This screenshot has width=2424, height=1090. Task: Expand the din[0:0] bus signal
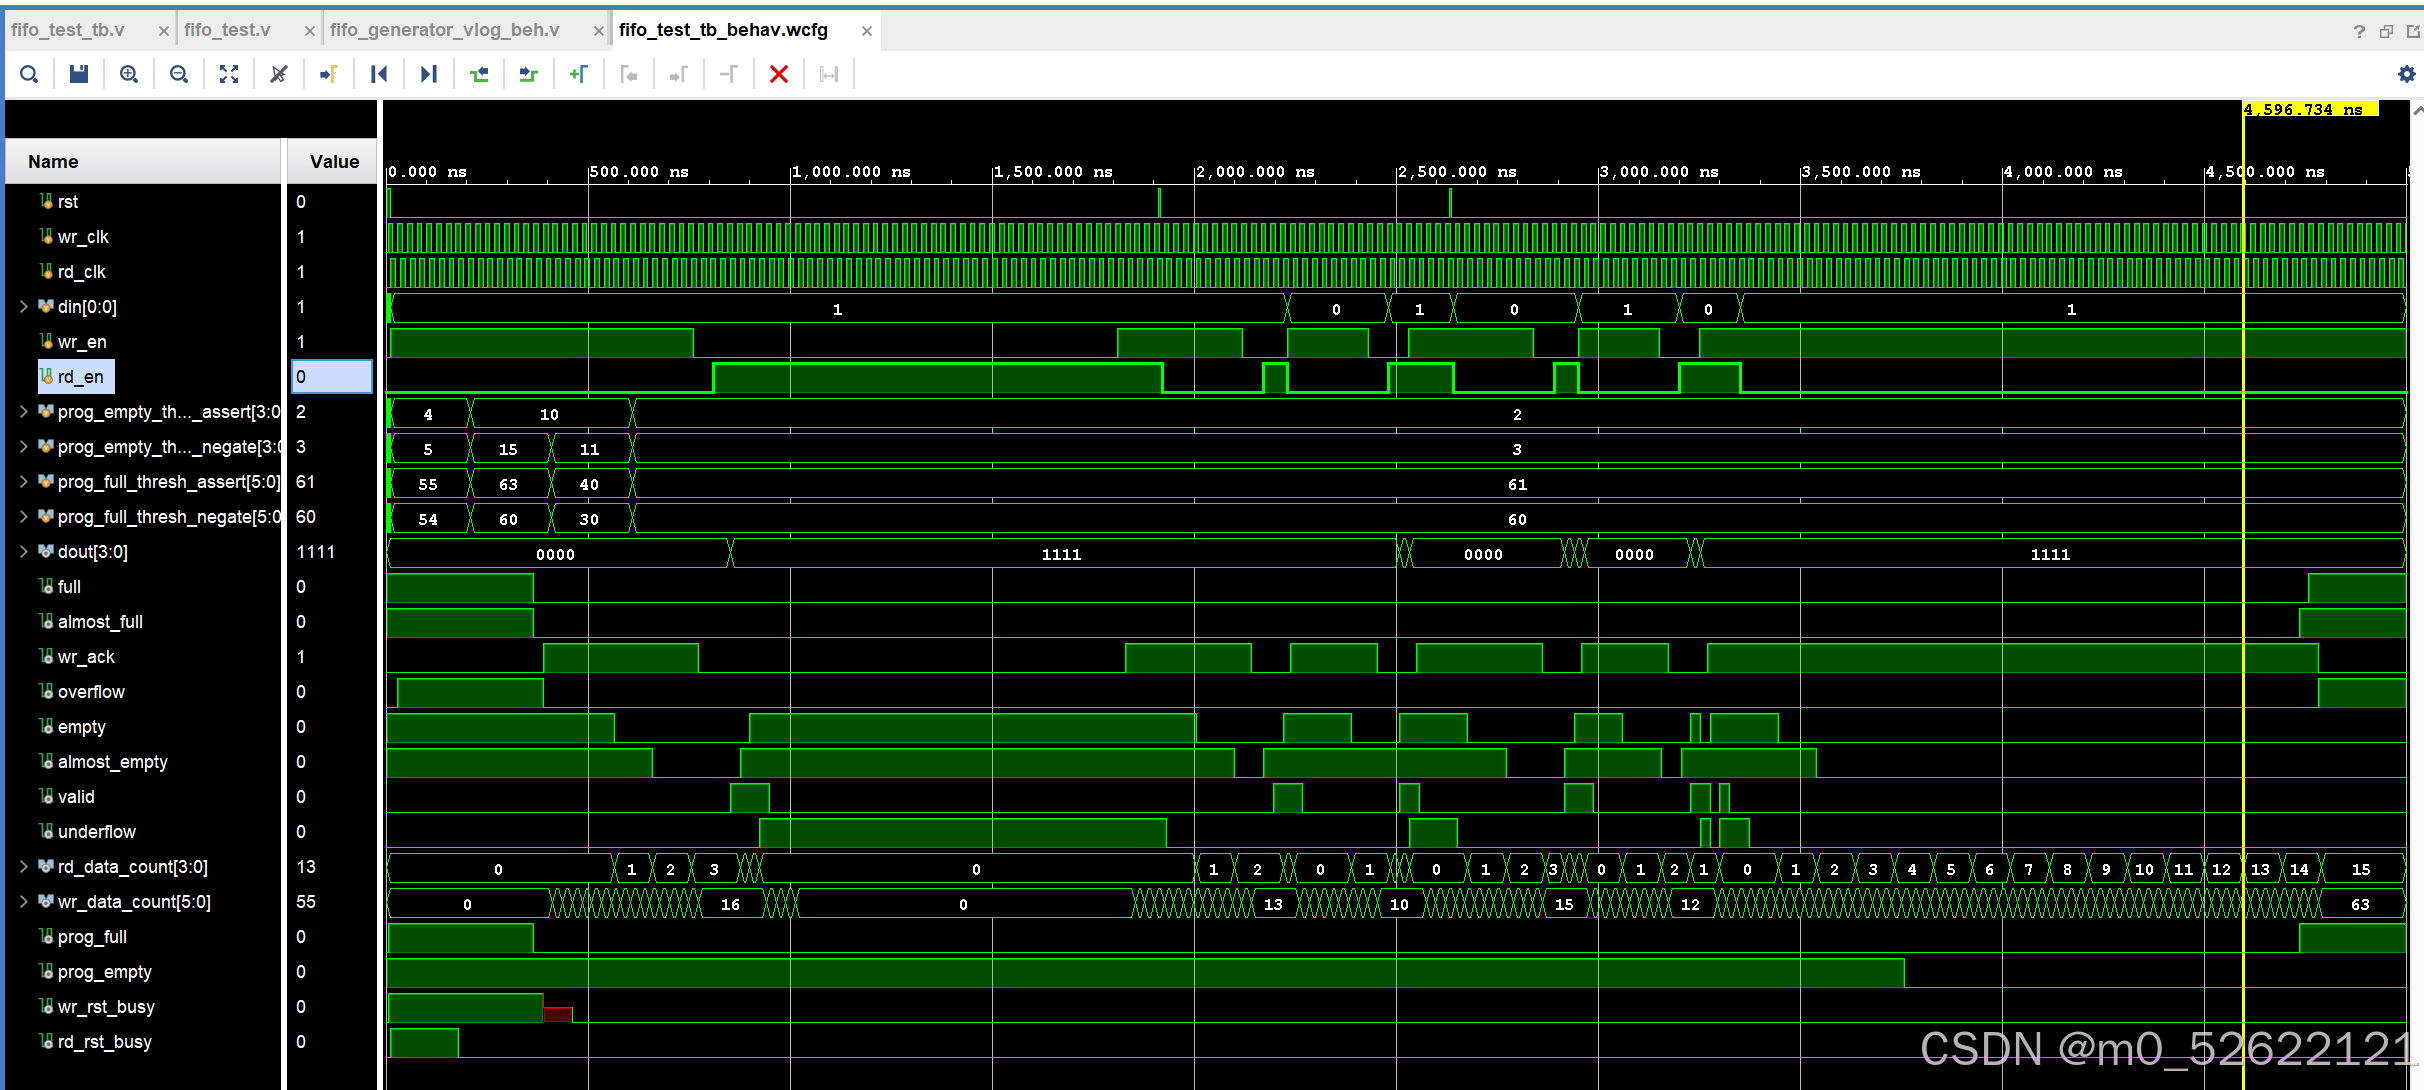click(x=23, y=307)
